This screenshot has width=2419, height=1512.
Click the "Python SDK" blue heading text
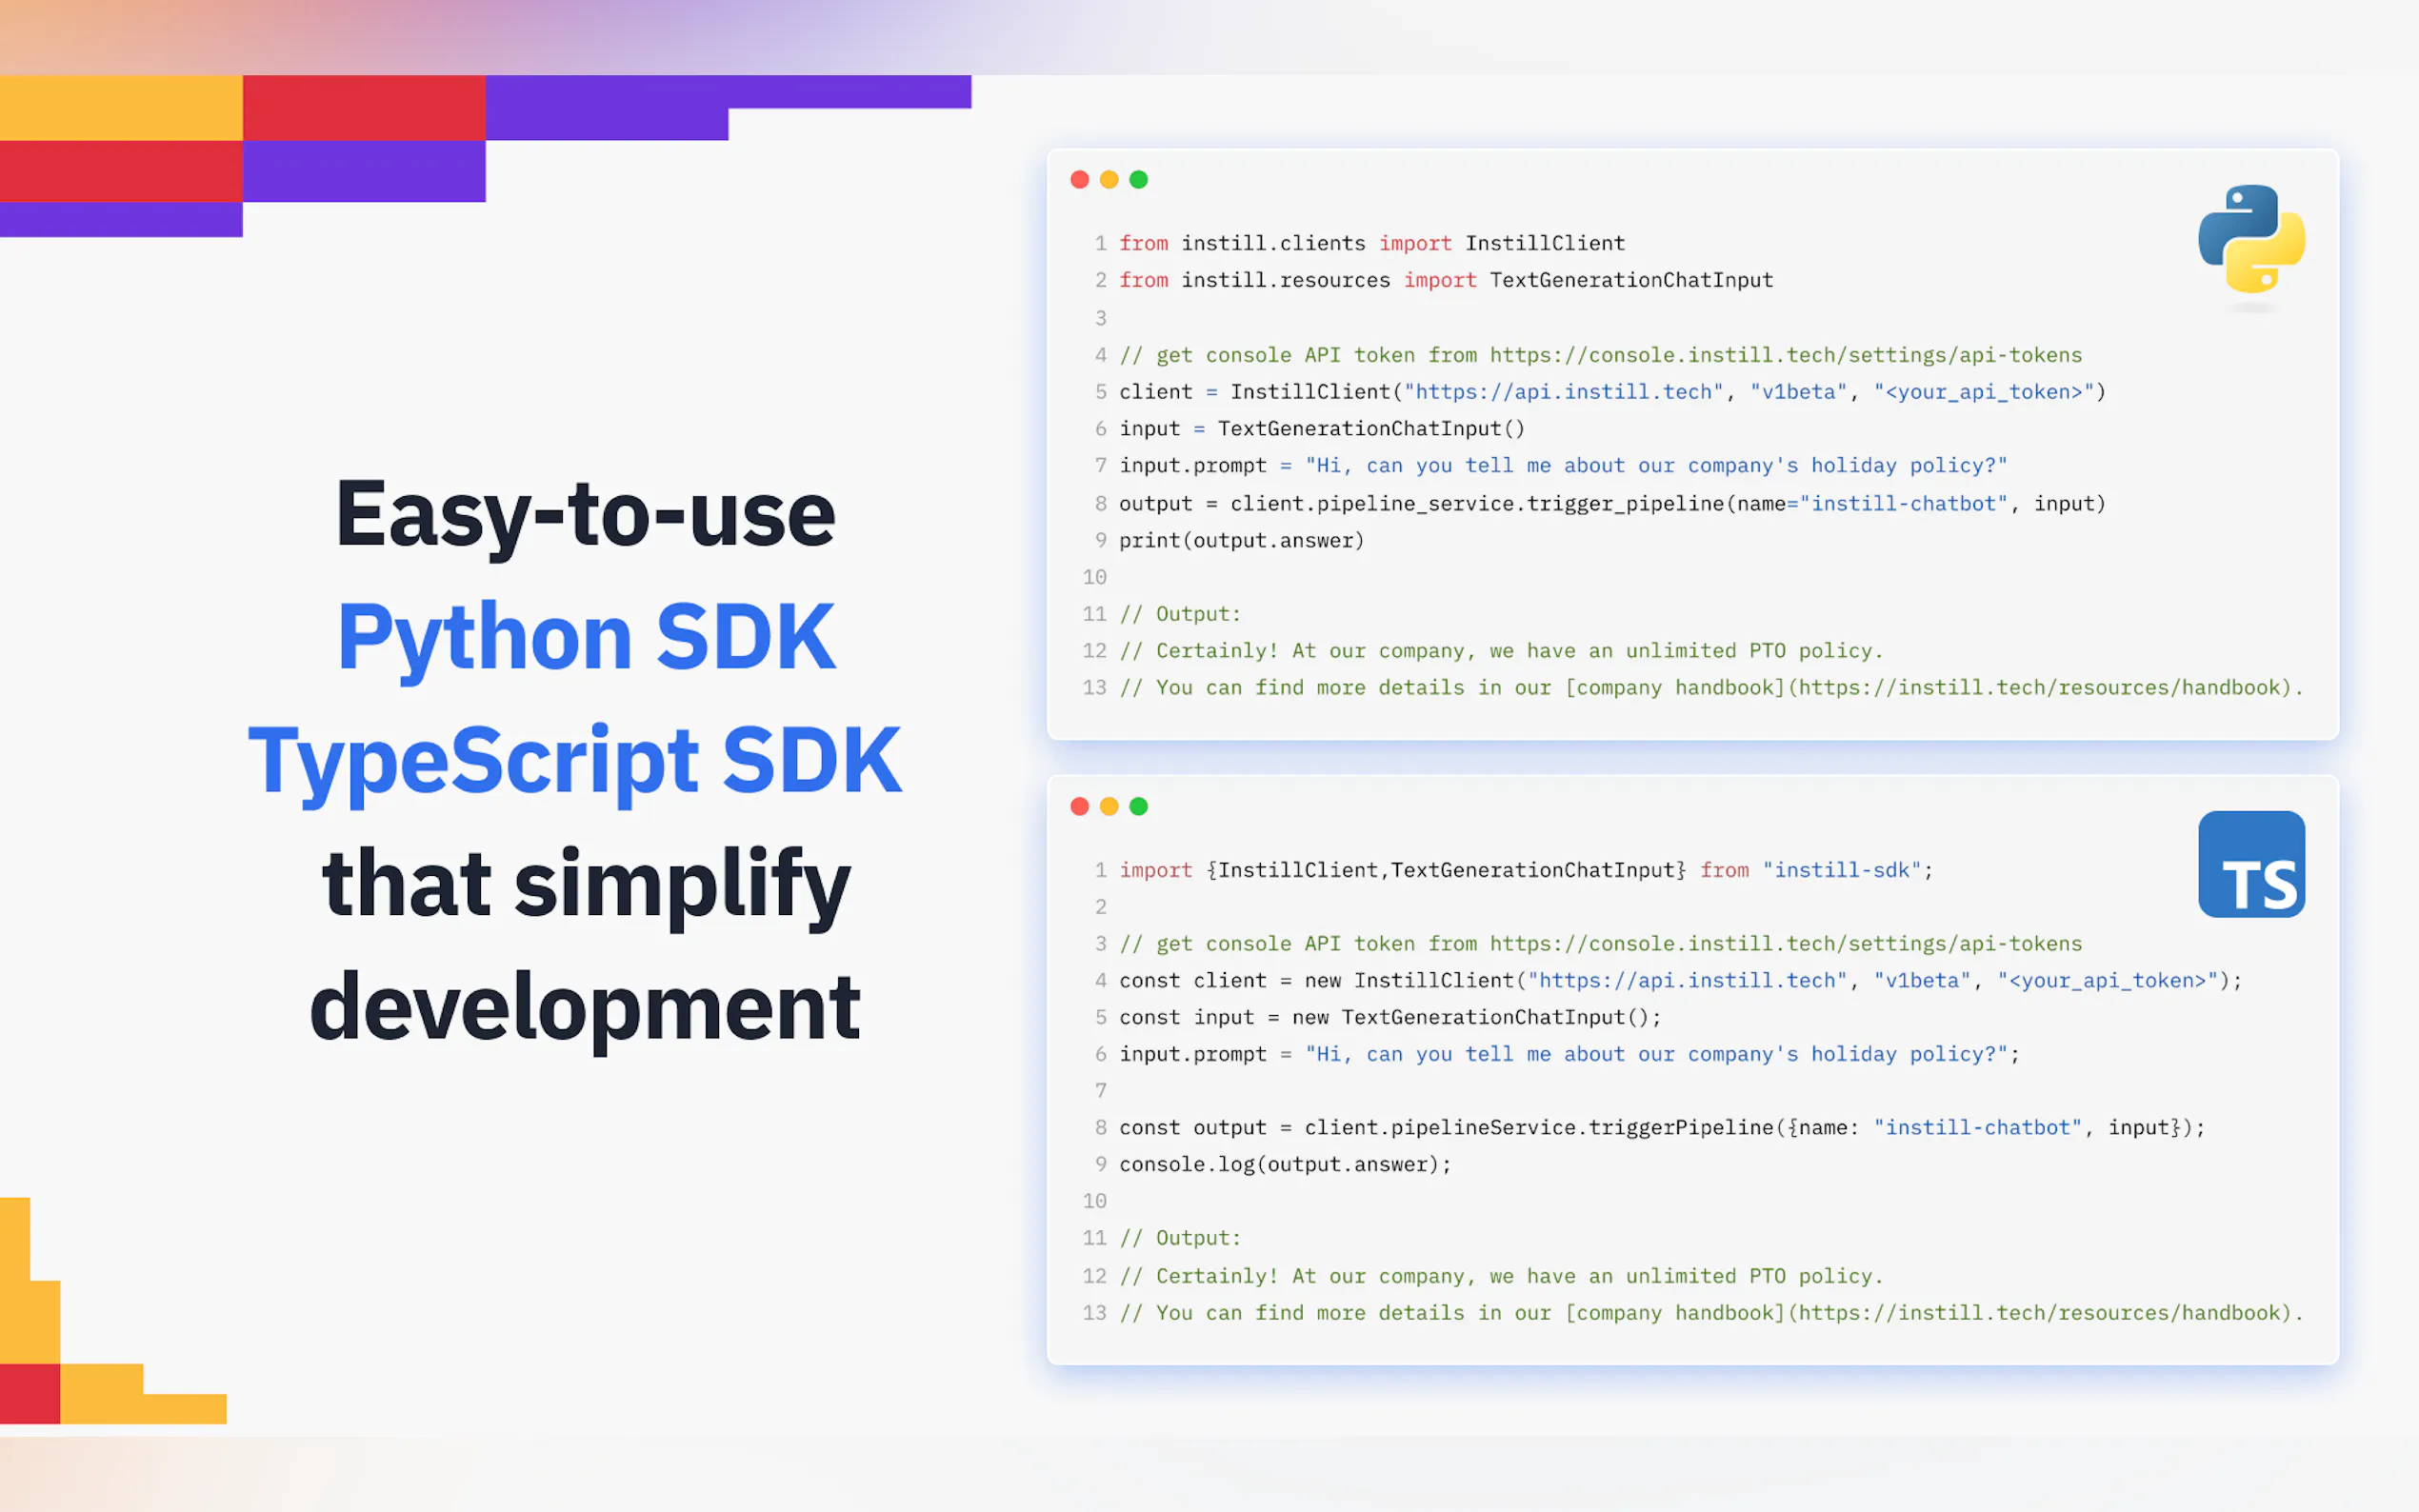pos(586,637)
